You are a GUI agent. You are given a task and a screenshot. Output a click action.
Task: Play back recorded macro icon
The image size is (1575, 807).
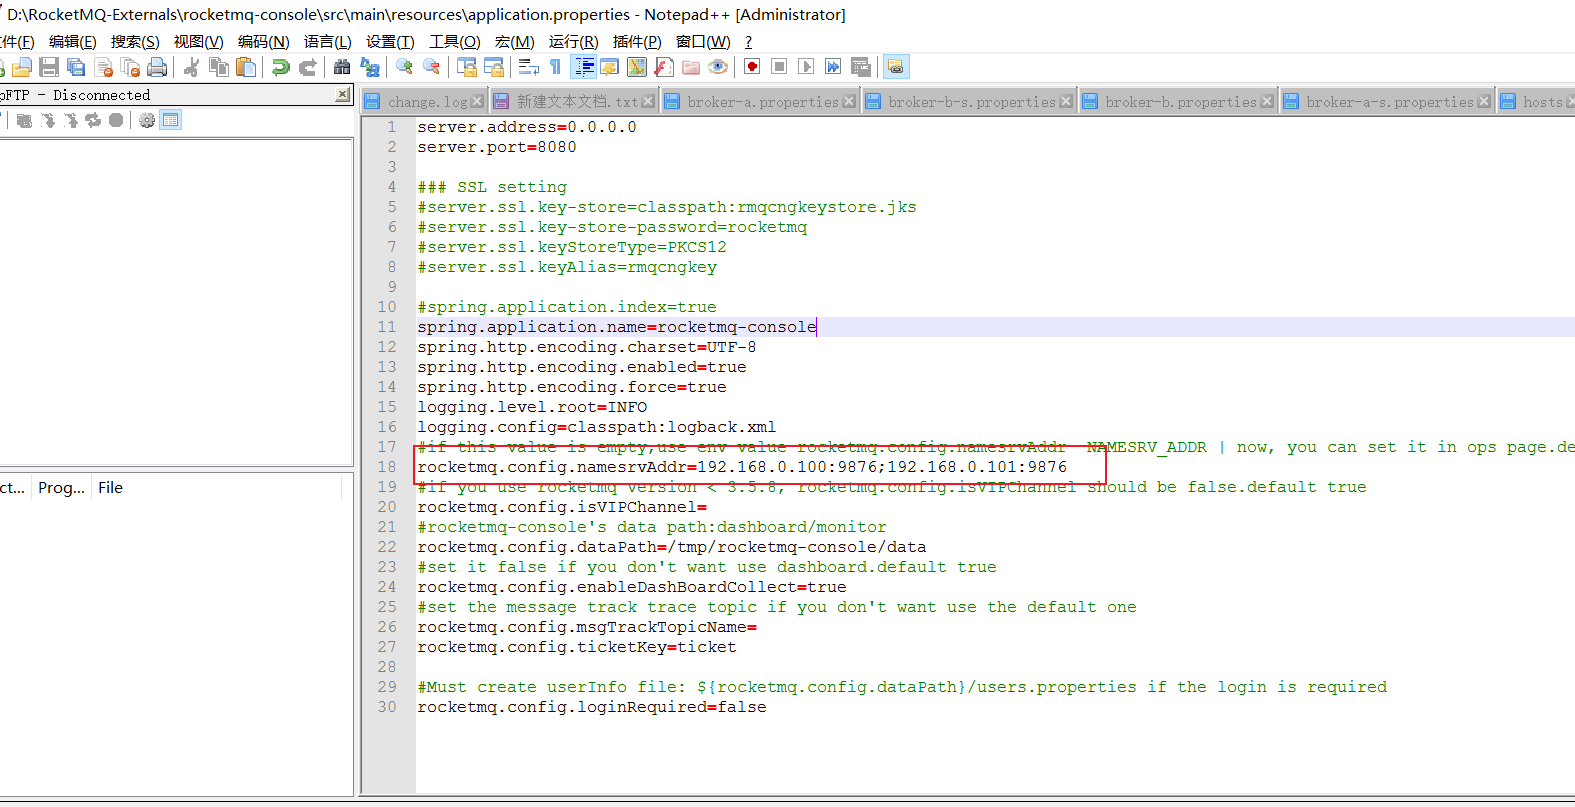pyautogui.click(x=806, y=67)
